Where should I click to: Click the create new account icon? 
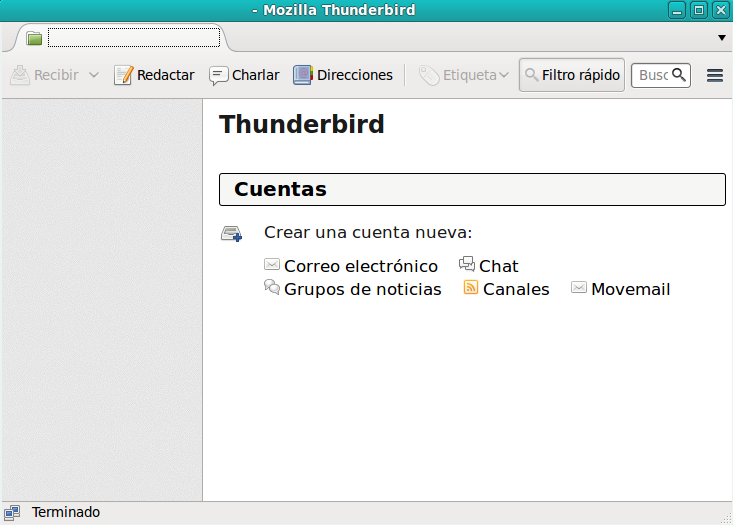[231, 233]
